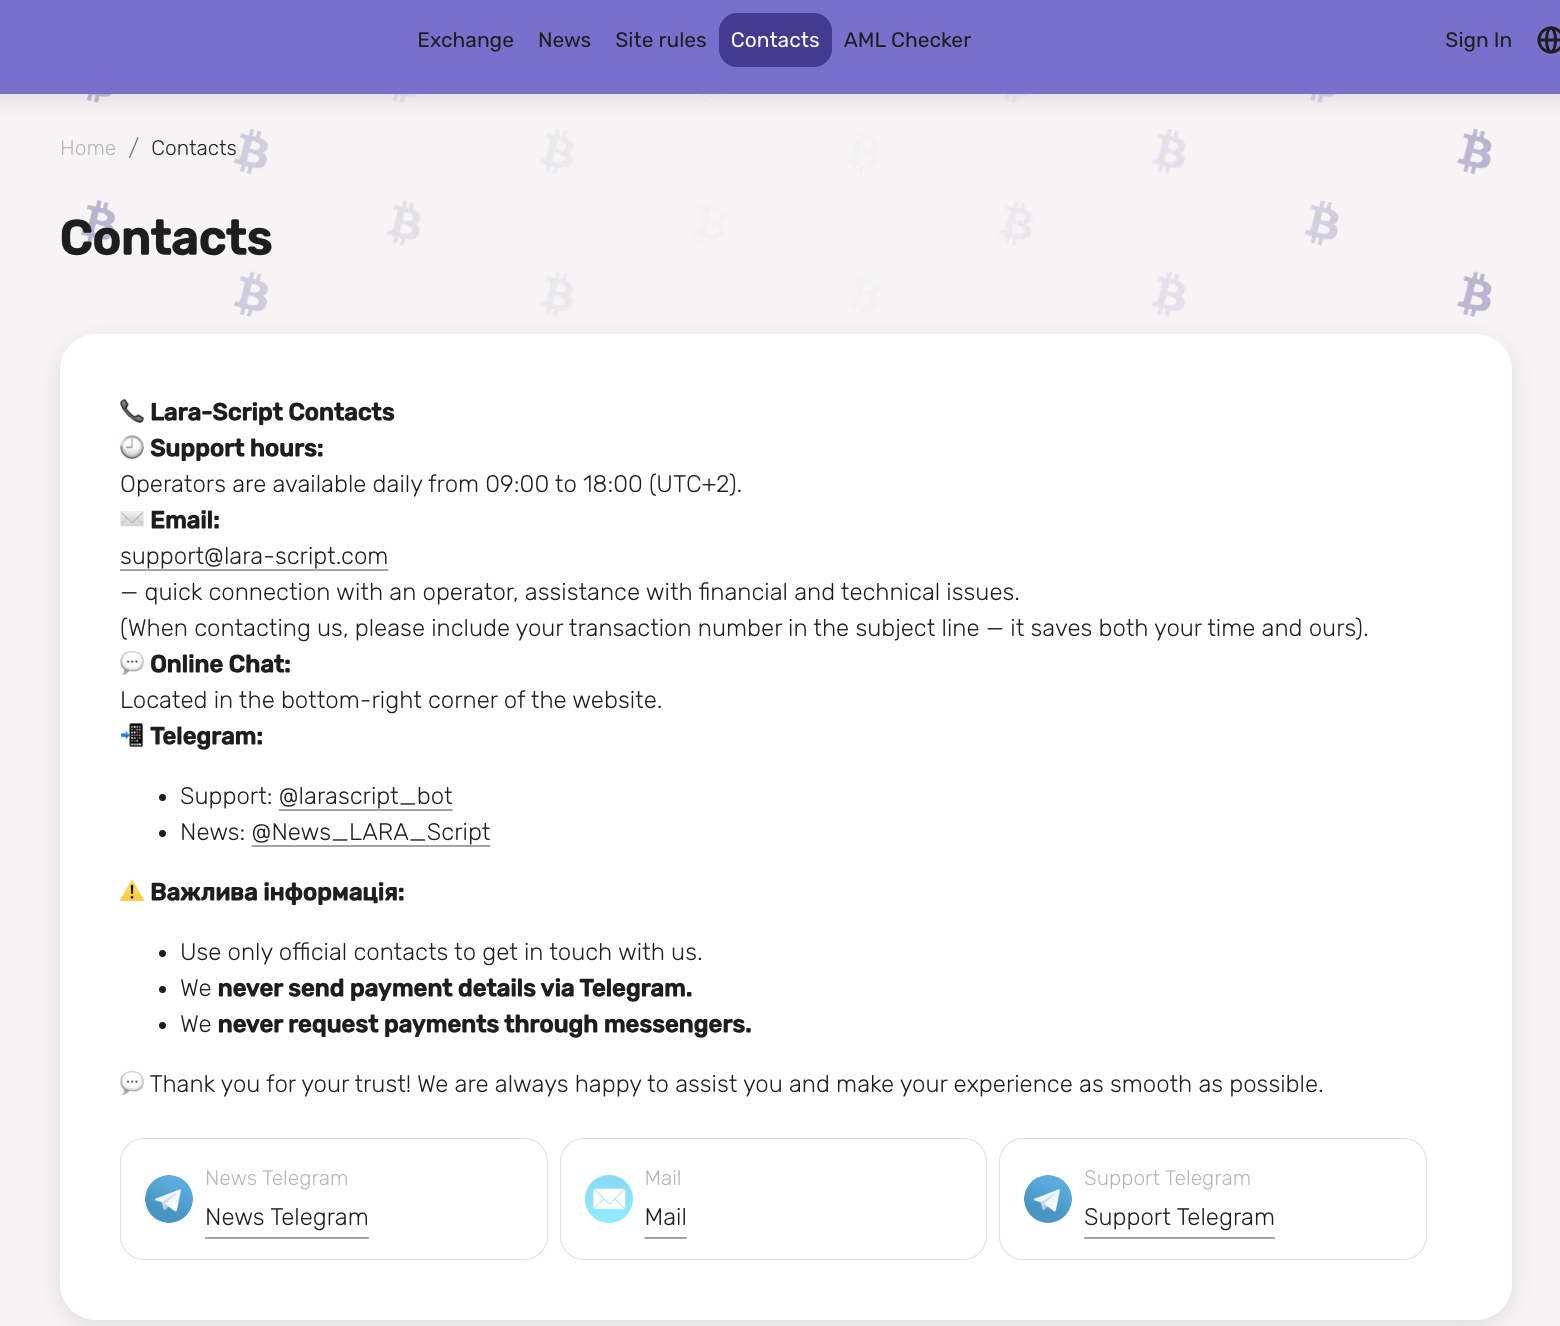This screenshot has height=1326, width=1560.
Task: Click the Support Telegram paper-plane icon
Action: point(1048,1198)
